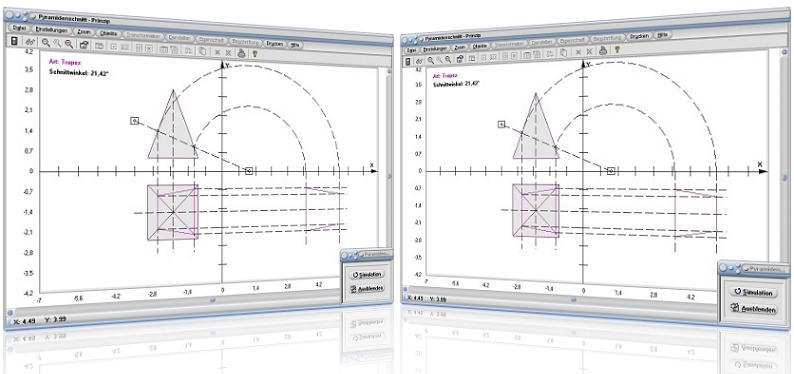
Task: Click the binoculars icon in left window toolbar
Action: tap(30, 43)
